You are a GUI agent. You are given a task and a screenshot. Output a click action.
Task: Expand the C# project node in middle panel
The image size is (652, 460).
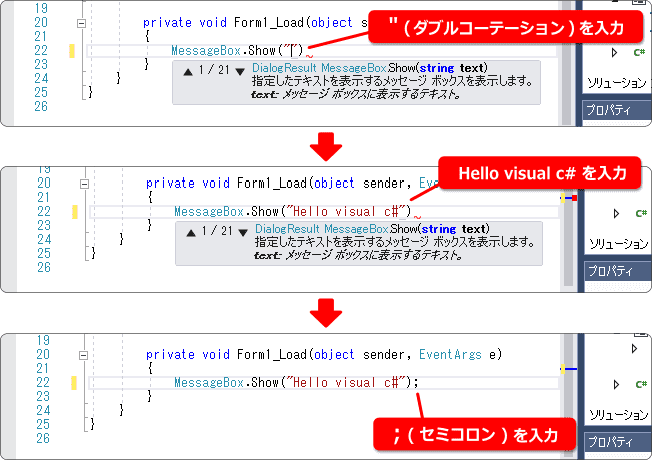click(x=616, y=213)
